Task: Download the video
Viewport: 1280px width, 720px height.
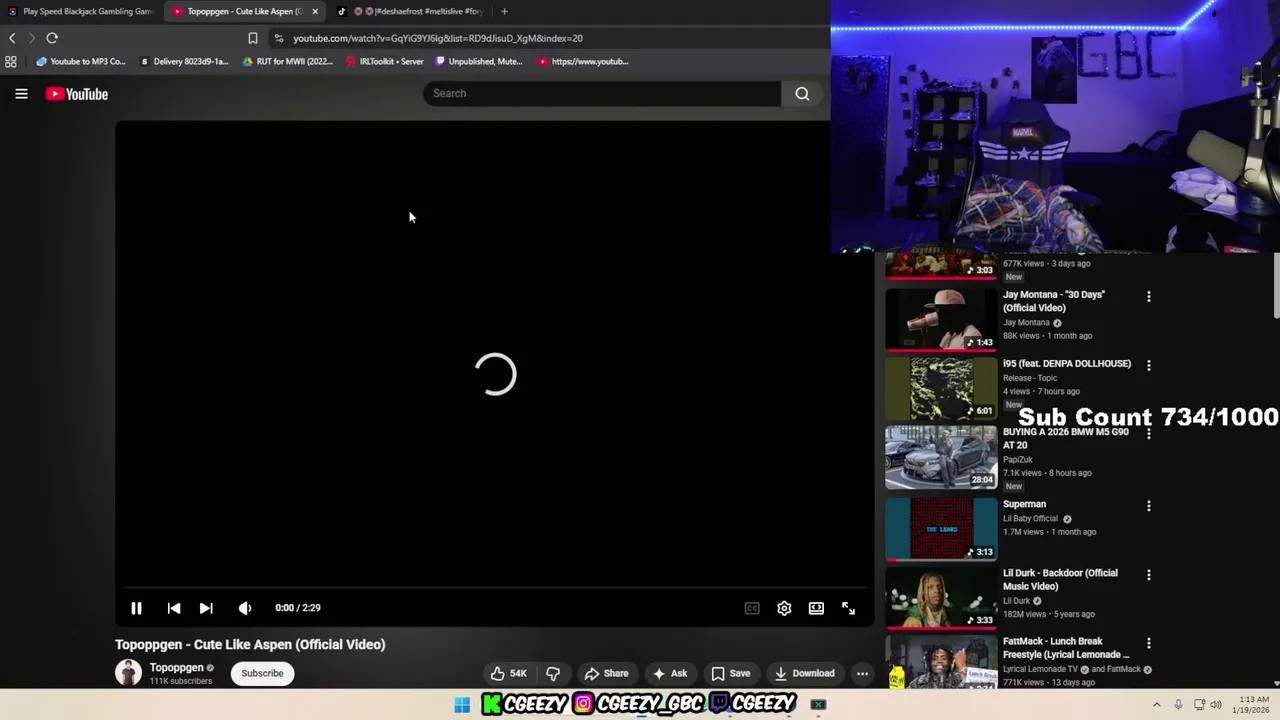Action: (804, 673)
